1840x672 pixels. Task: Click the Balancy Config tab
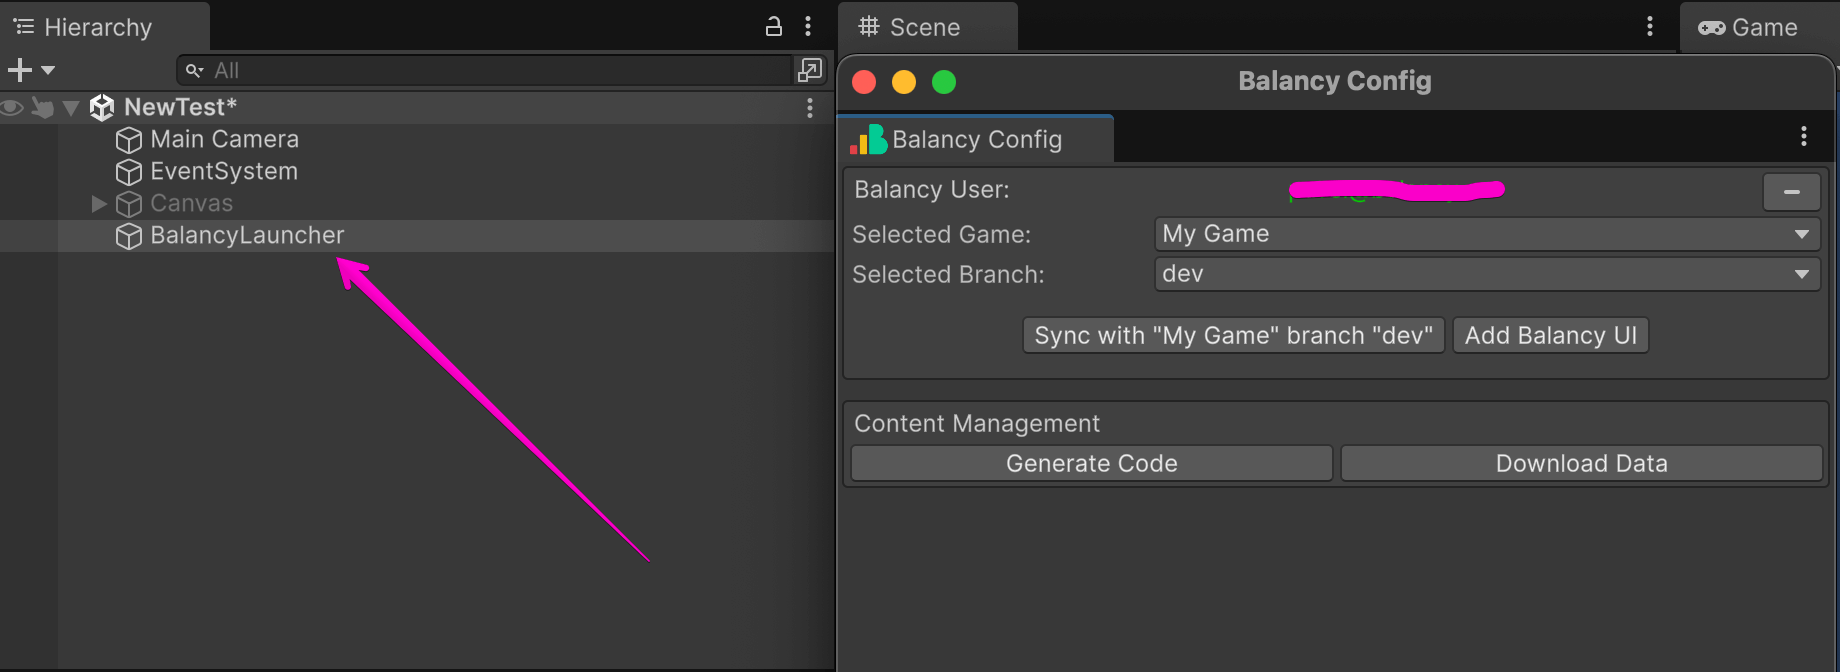click(x=976, y=139)
